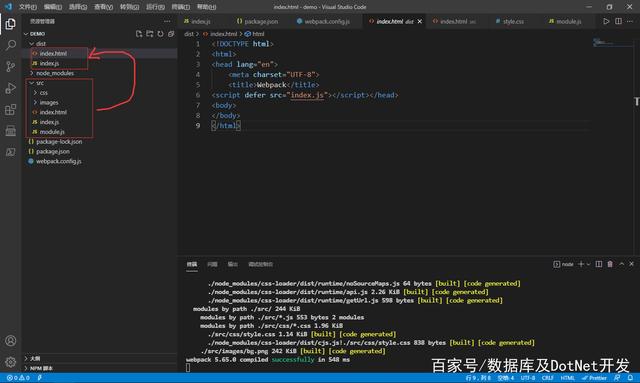640x383 pixels.
Task: Open the Accounts menu in activity bar
Action: [11, 341]
